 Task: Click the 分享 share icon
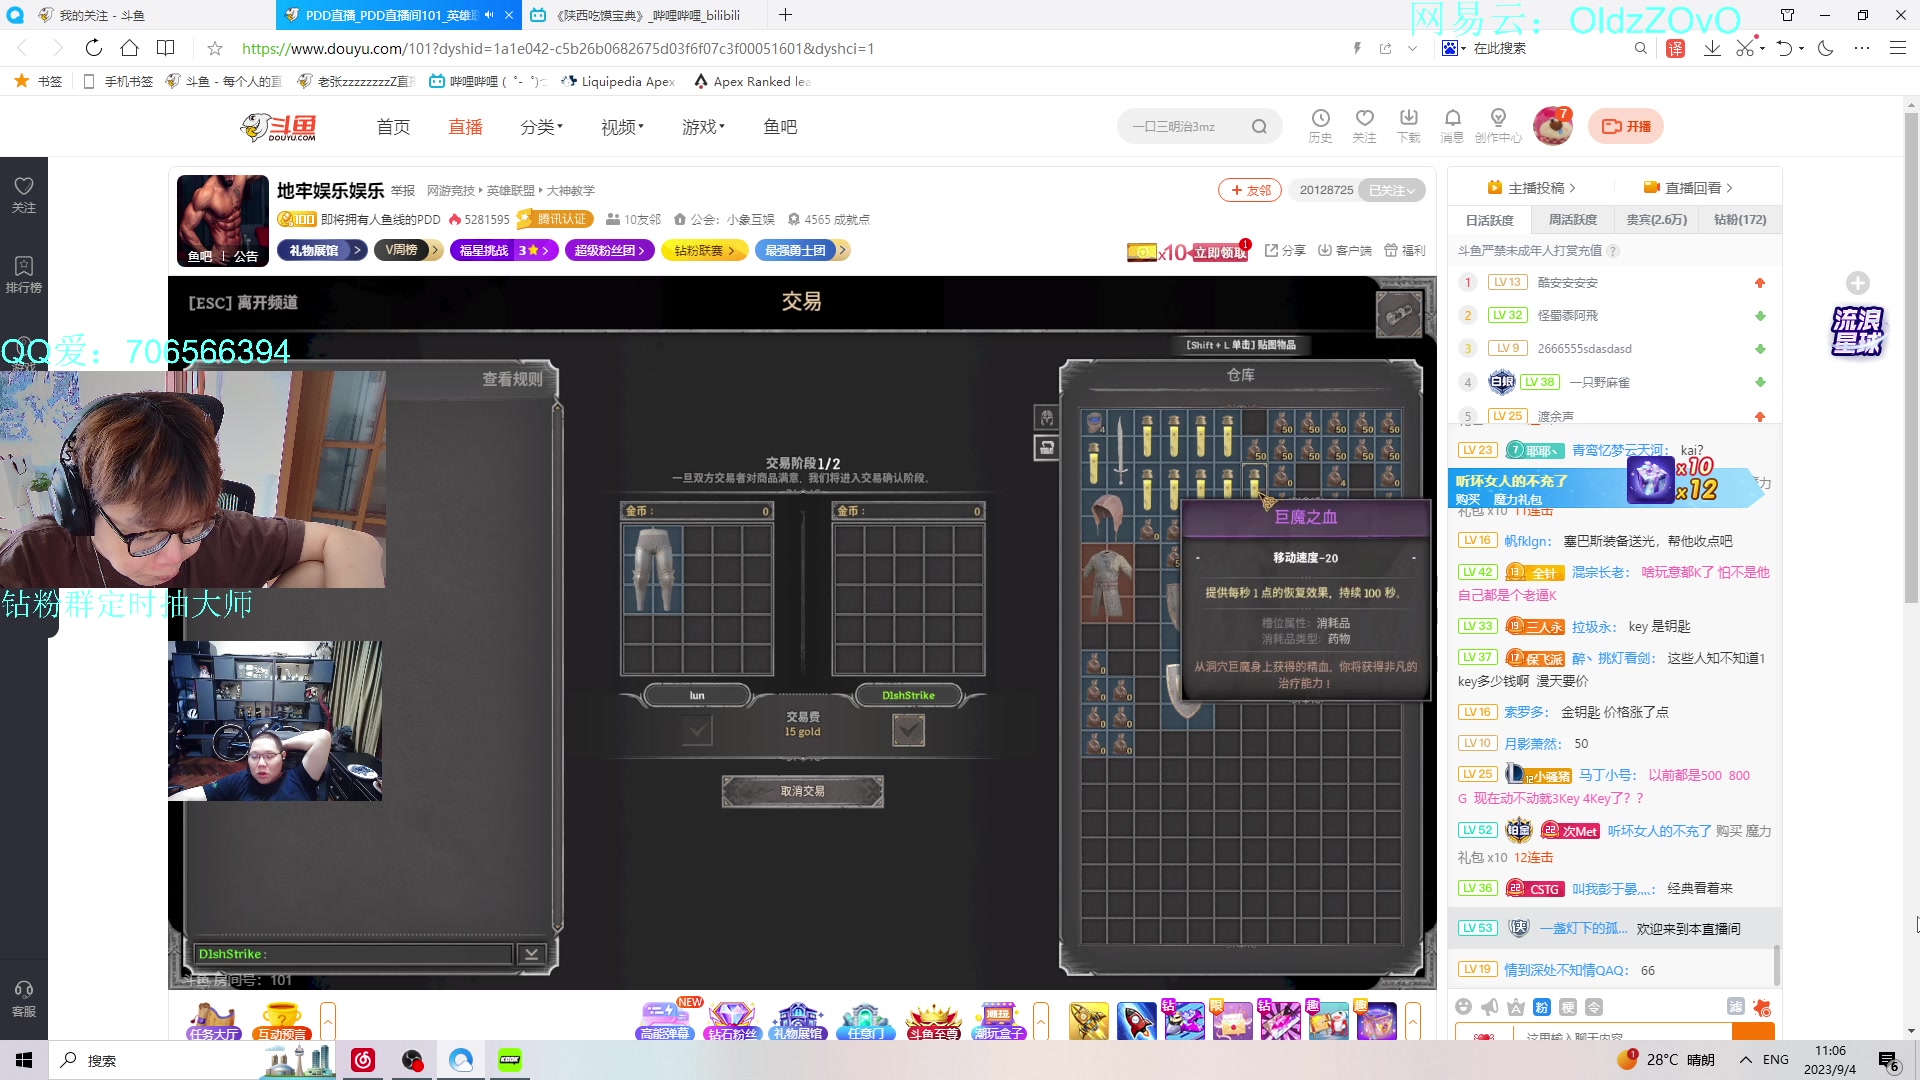pos(1285,250)
